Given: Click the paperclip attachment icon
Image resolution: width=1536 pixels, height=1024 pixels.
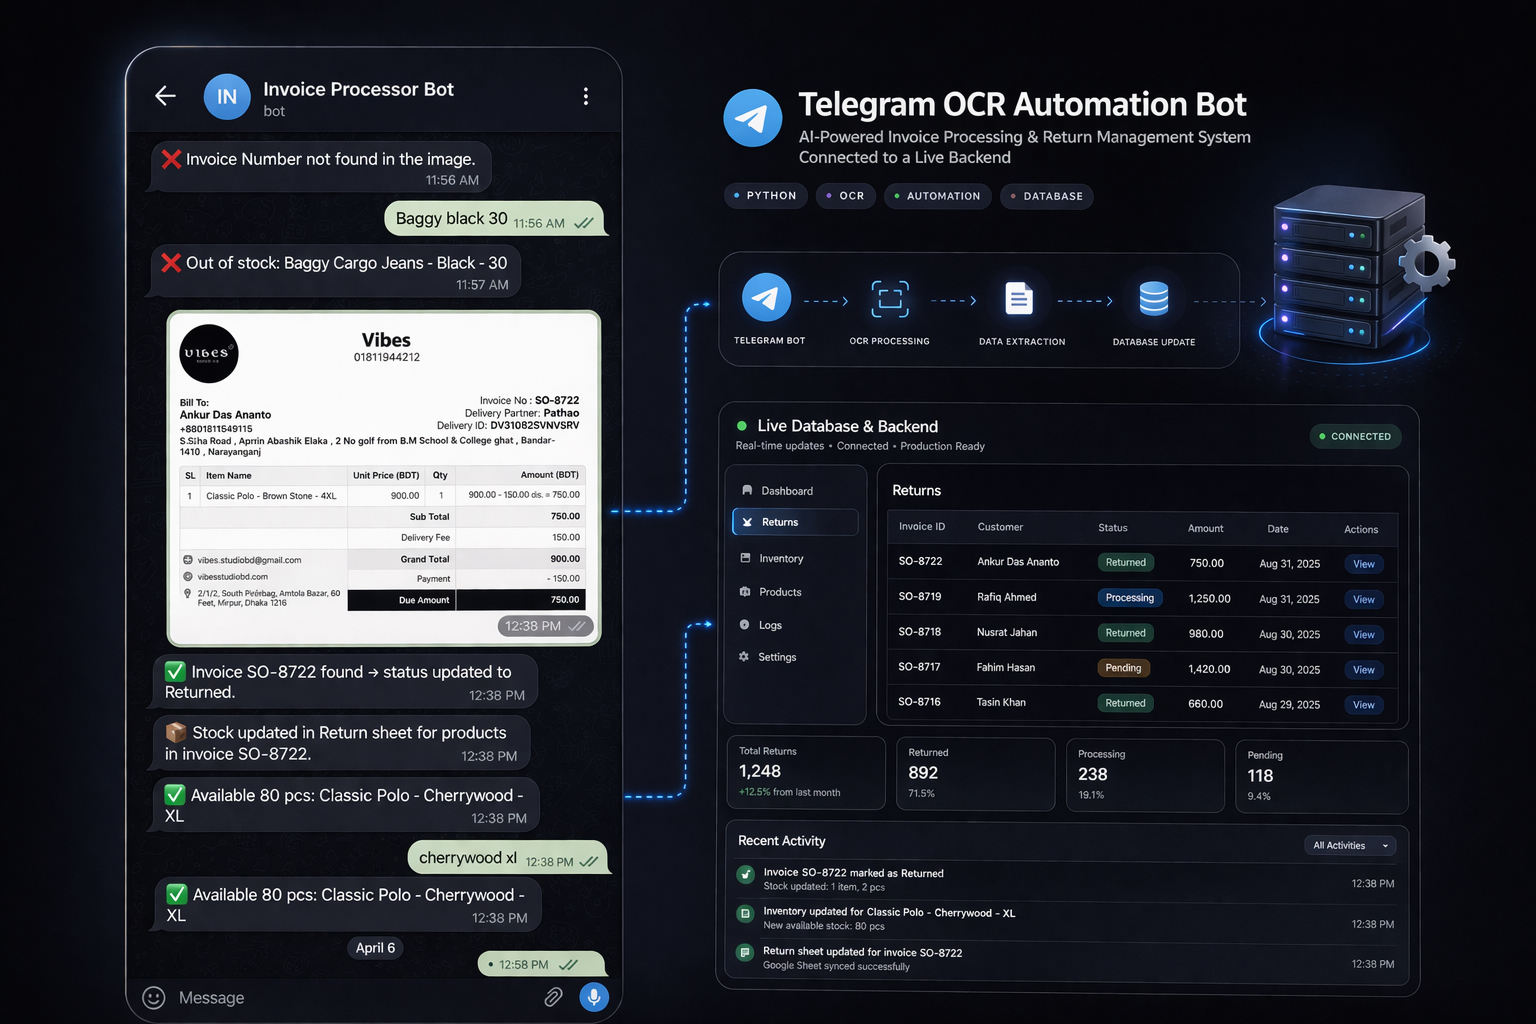Looking at the screenshot, I should click(553, 997).
